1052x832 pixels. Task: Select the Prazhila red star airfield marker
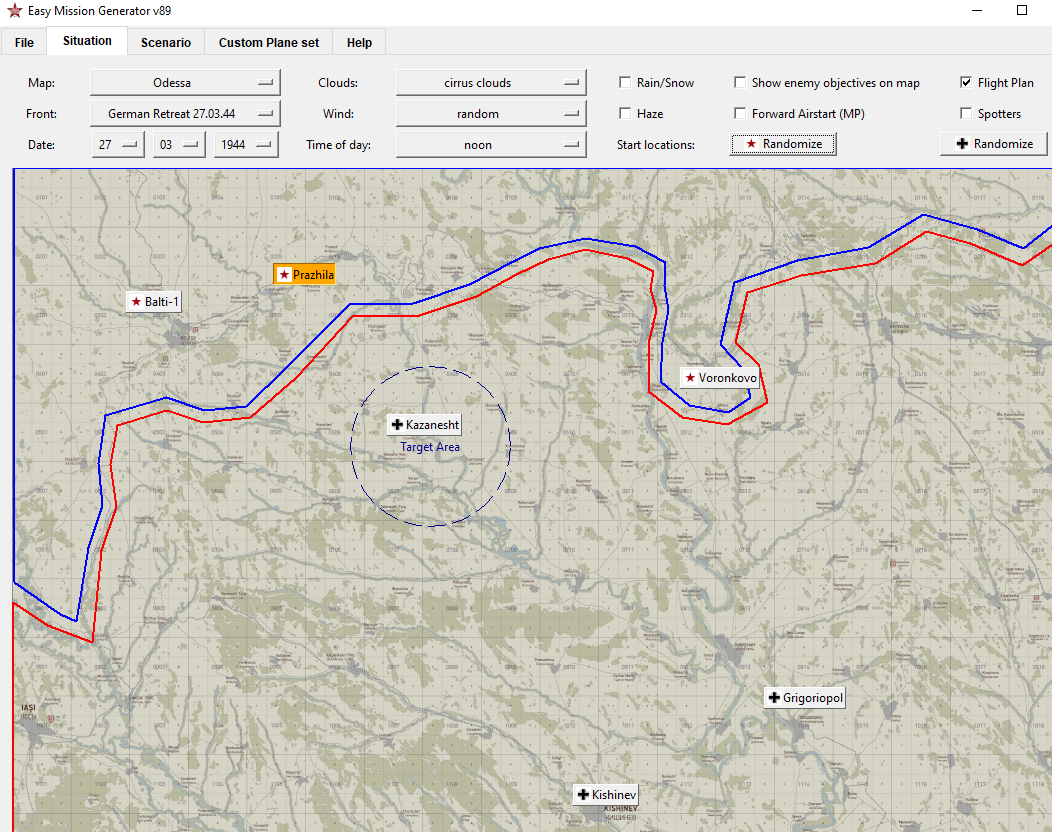305,274
